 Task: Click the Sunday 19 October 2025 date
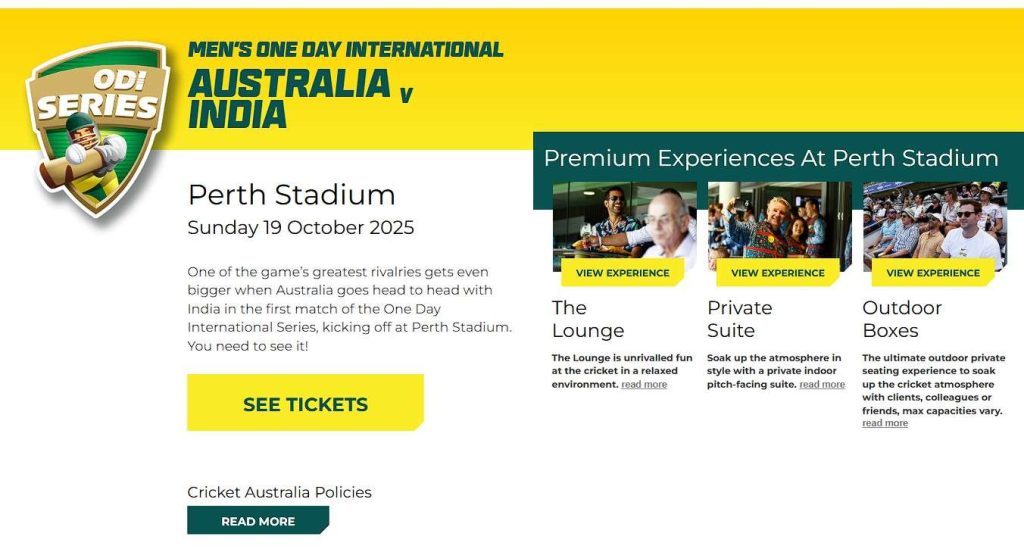click(x=301, y=228)
